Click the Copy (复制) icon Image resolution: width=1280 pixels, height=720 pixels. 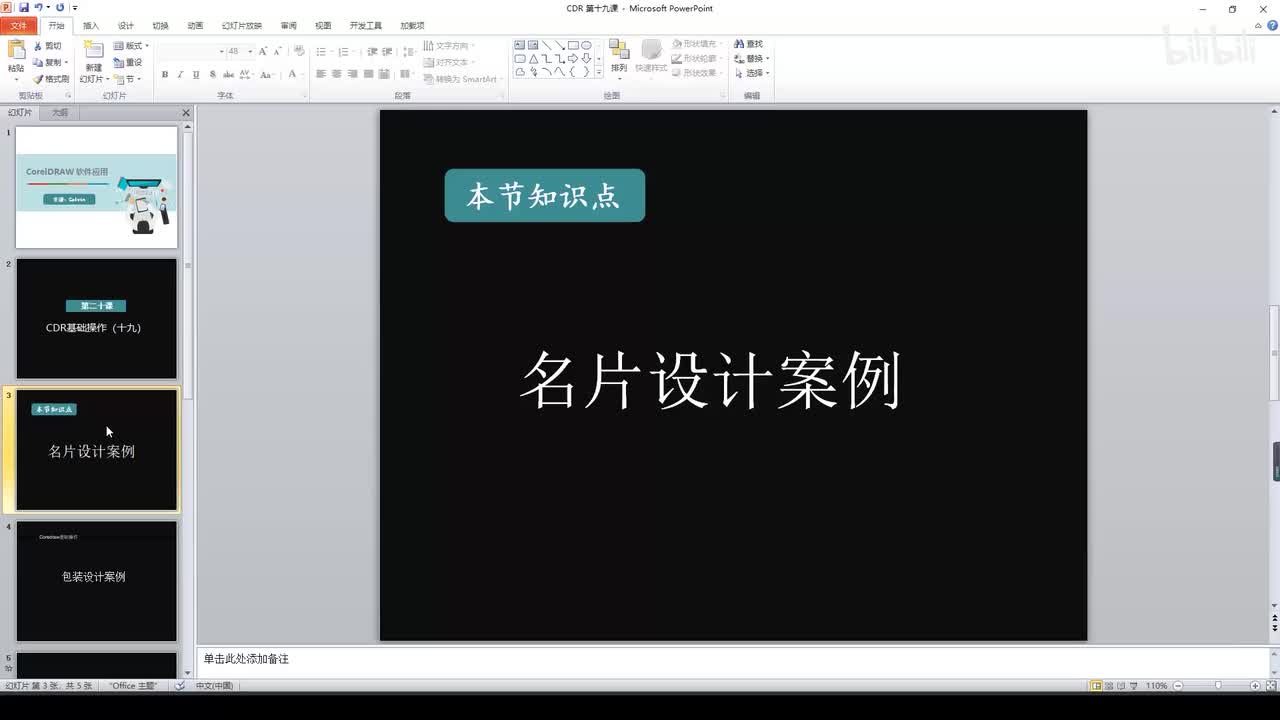[38, 62]
